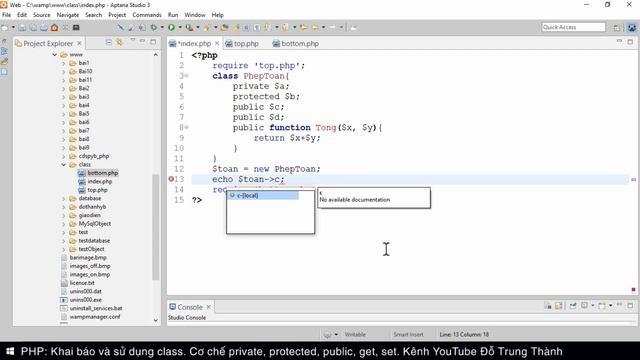Expand the bai1 folder
Viewport: 640px width, 360px height.
point(64,63)
